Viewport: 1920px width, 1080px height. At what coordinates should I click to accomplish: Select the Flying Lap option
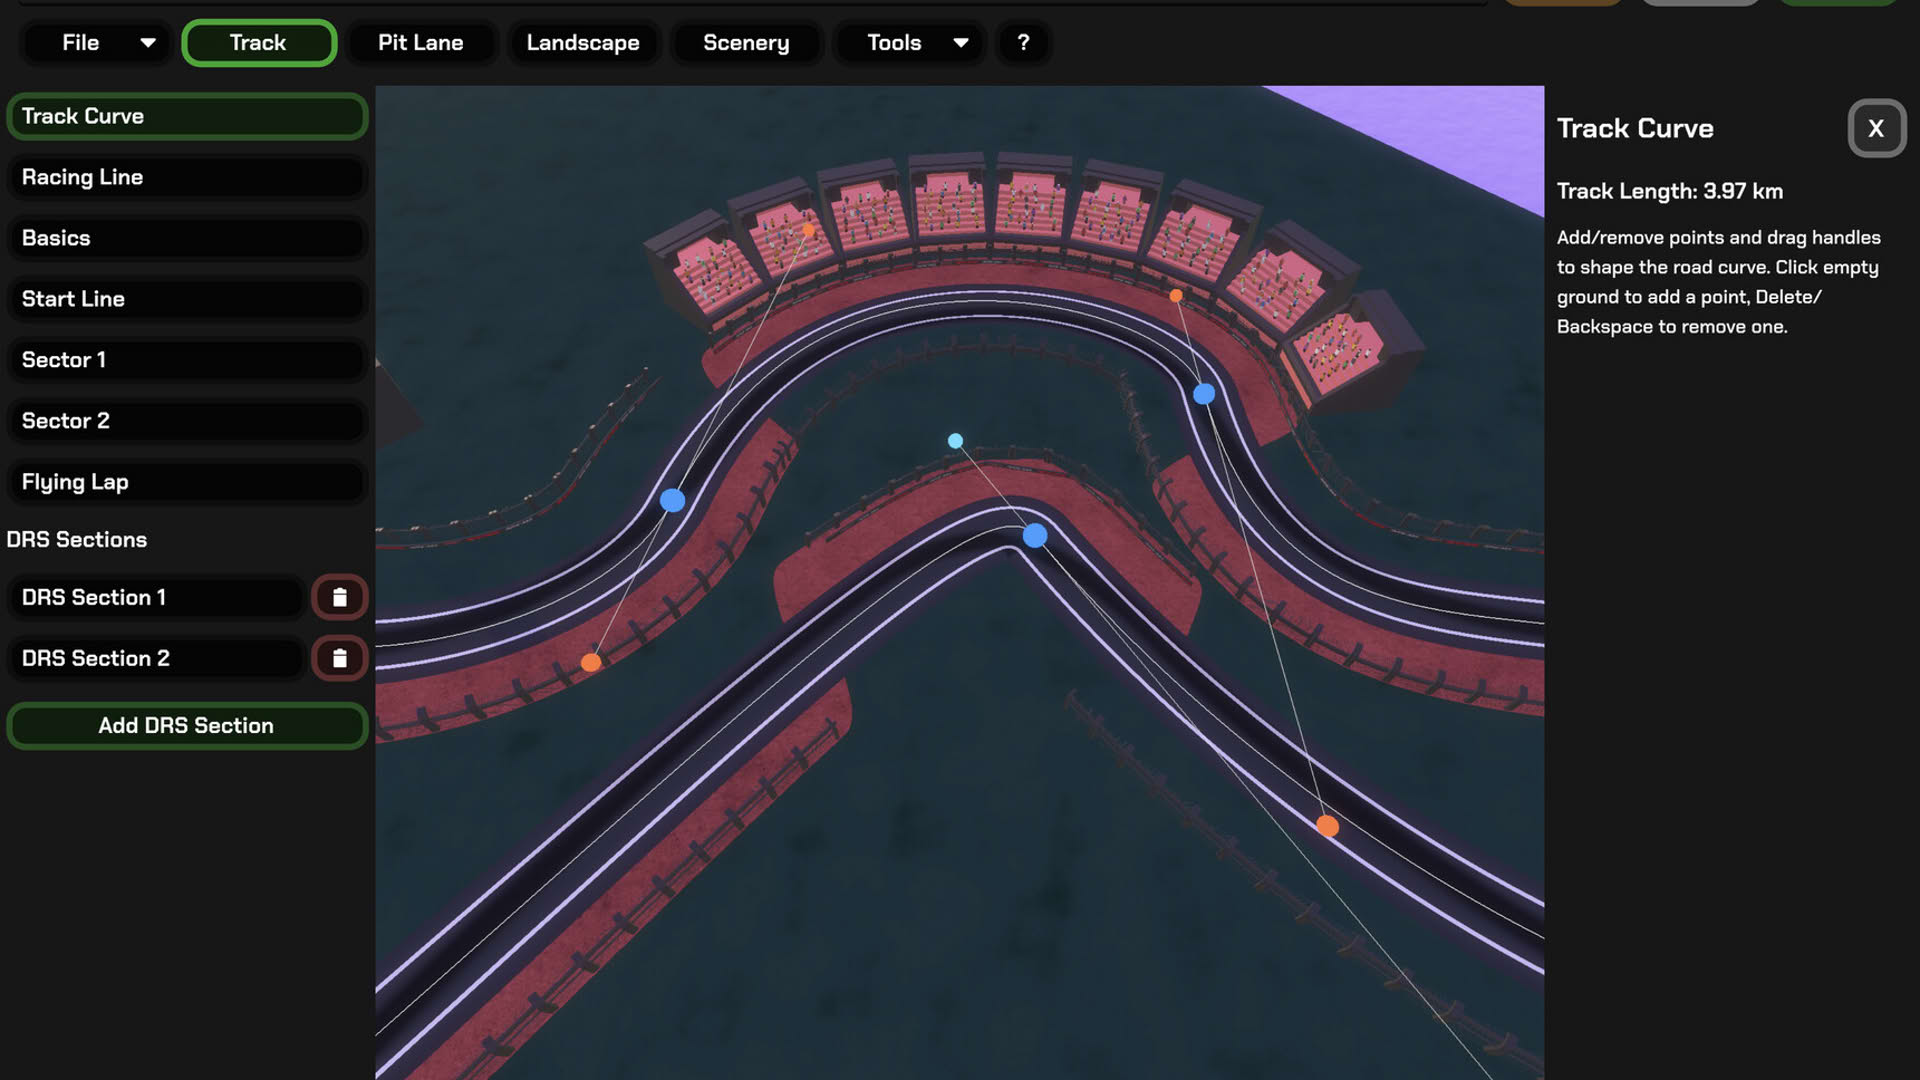point(187,482)
